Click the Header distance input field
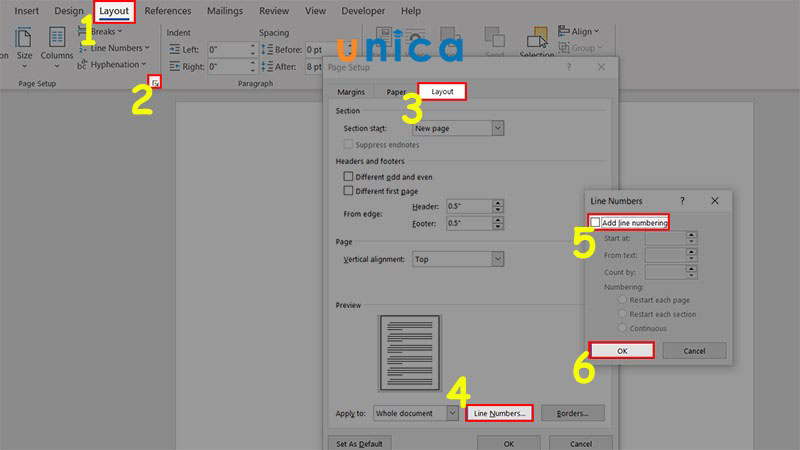 coord(469,206)
